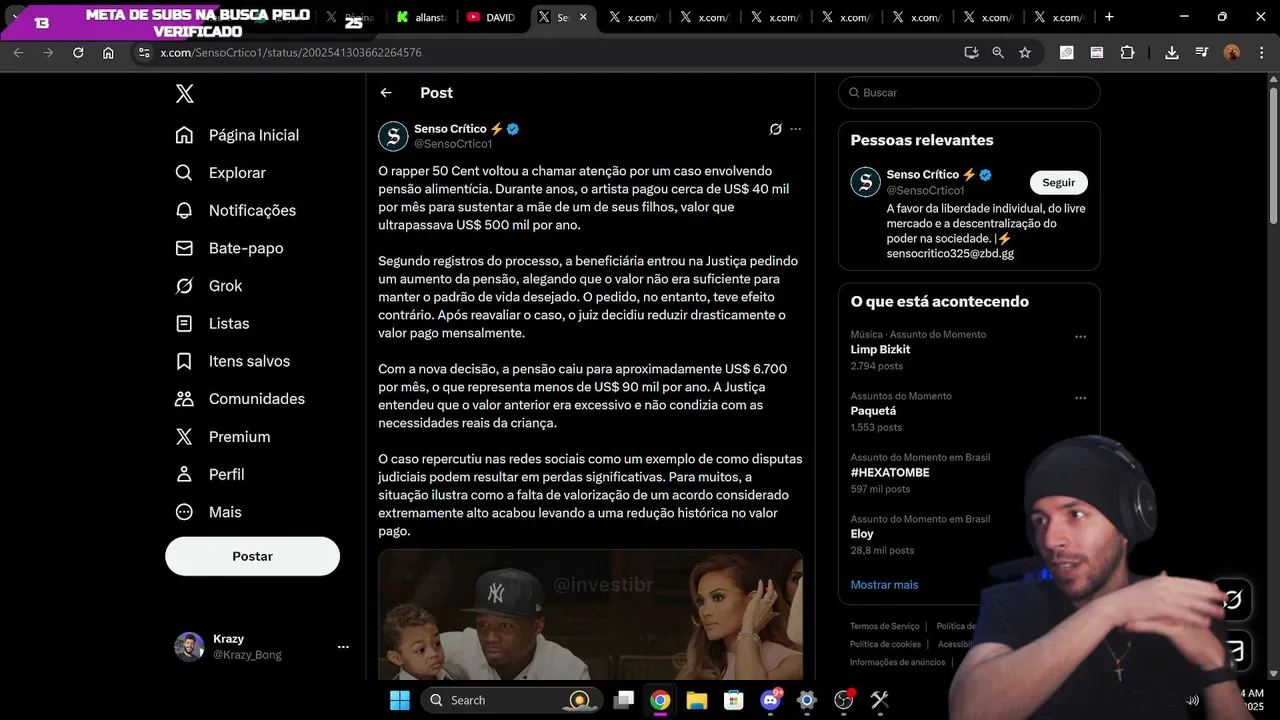Open the Chrome extensions puzzle icon
The width and height of the screenshot is (1280, 720).
1127,53
